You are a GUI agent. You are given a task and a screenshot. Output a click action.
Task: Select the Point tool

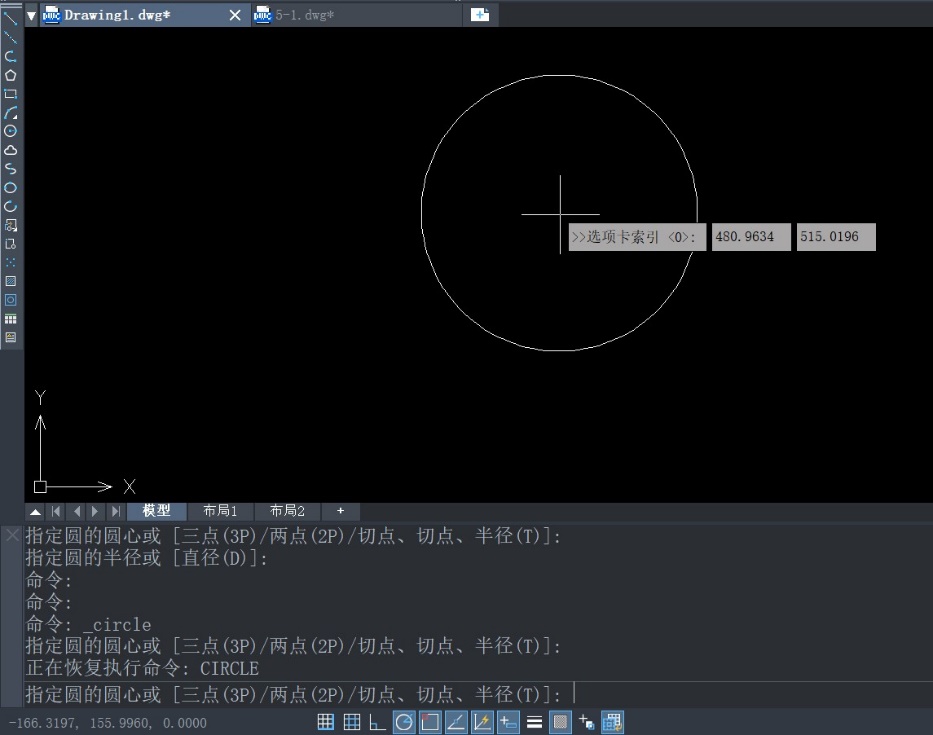(x=11, y=262)
